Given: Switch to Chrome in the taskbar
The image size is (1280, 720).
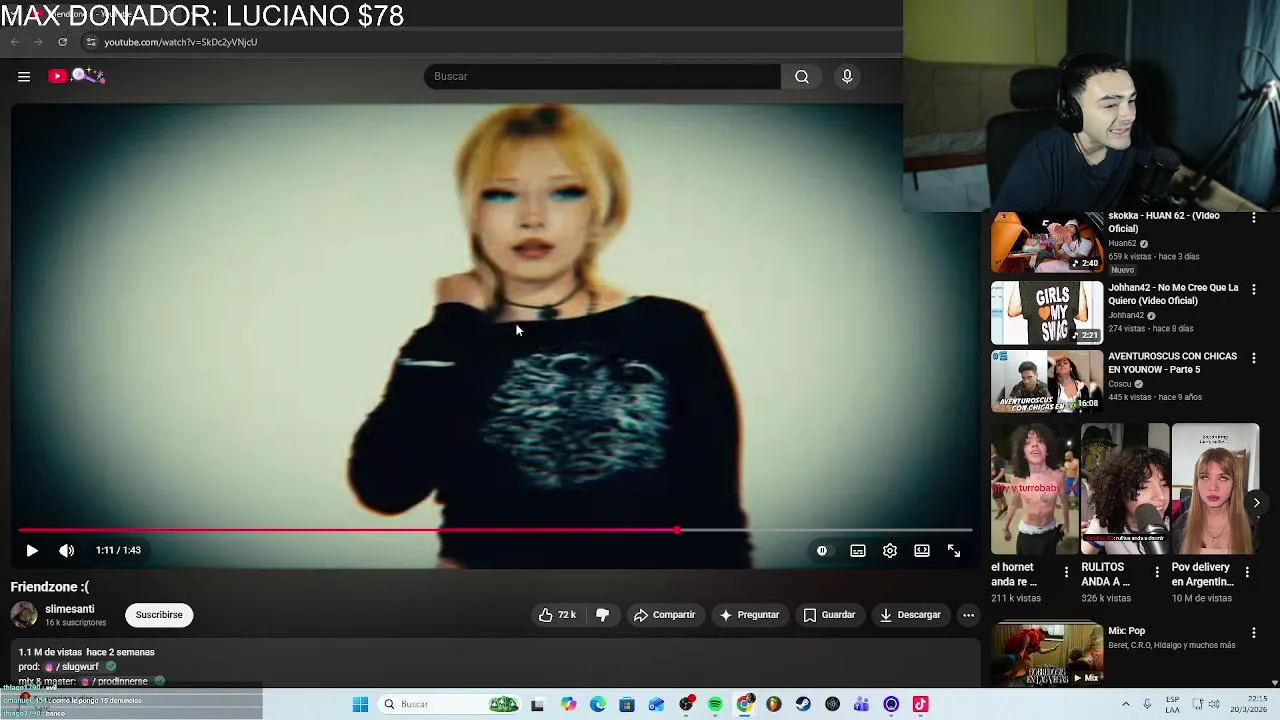Looking at the screenshot, I should 745,704.
